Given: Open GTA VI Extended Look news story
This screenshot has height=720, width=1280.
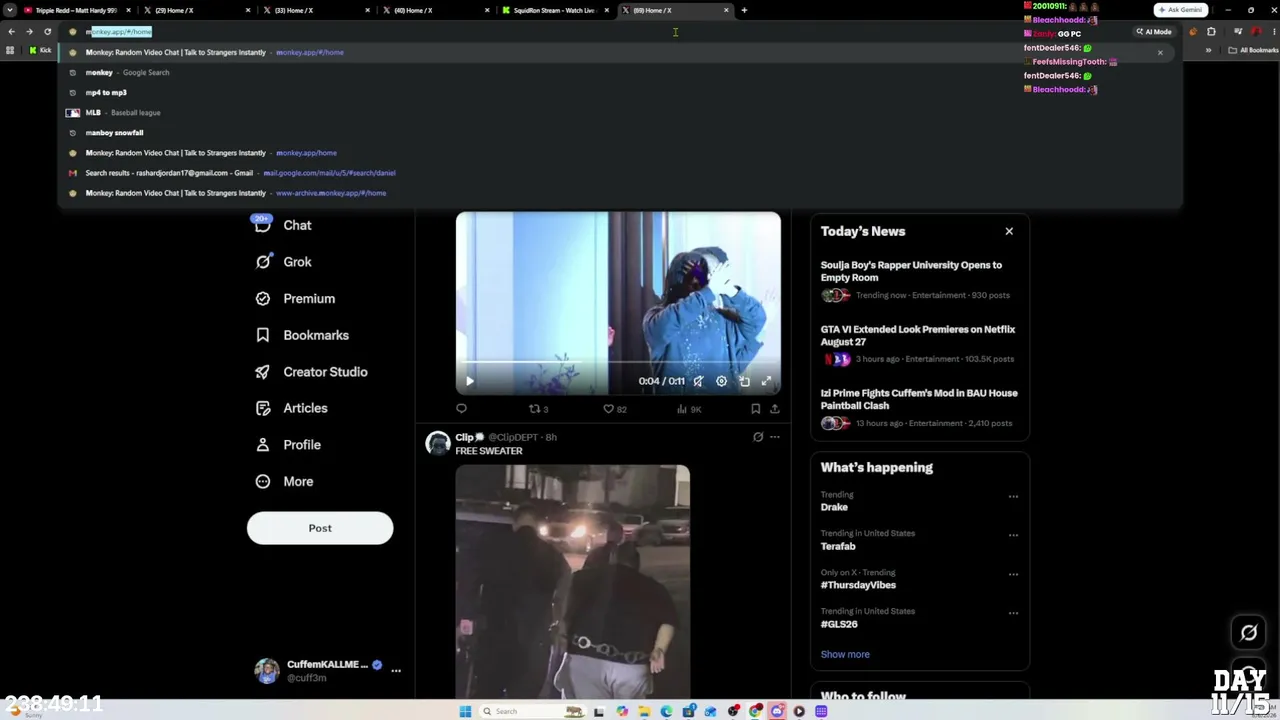Looking at the screenshot, I should click(x=919, y=346).
